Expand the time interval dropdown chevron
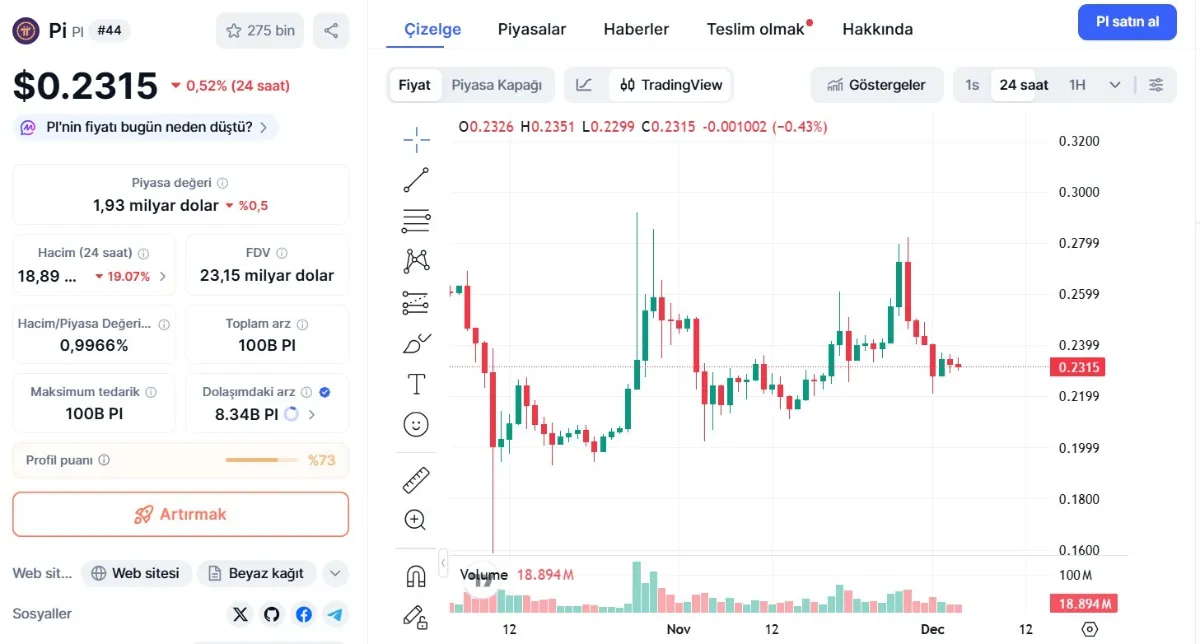Screen dimensions: 1200x644 pos(1115,85)
